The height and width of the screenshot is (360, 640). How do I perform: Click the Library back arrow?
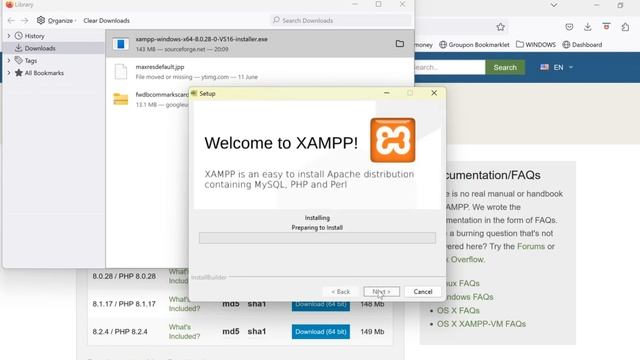point(11,20)
